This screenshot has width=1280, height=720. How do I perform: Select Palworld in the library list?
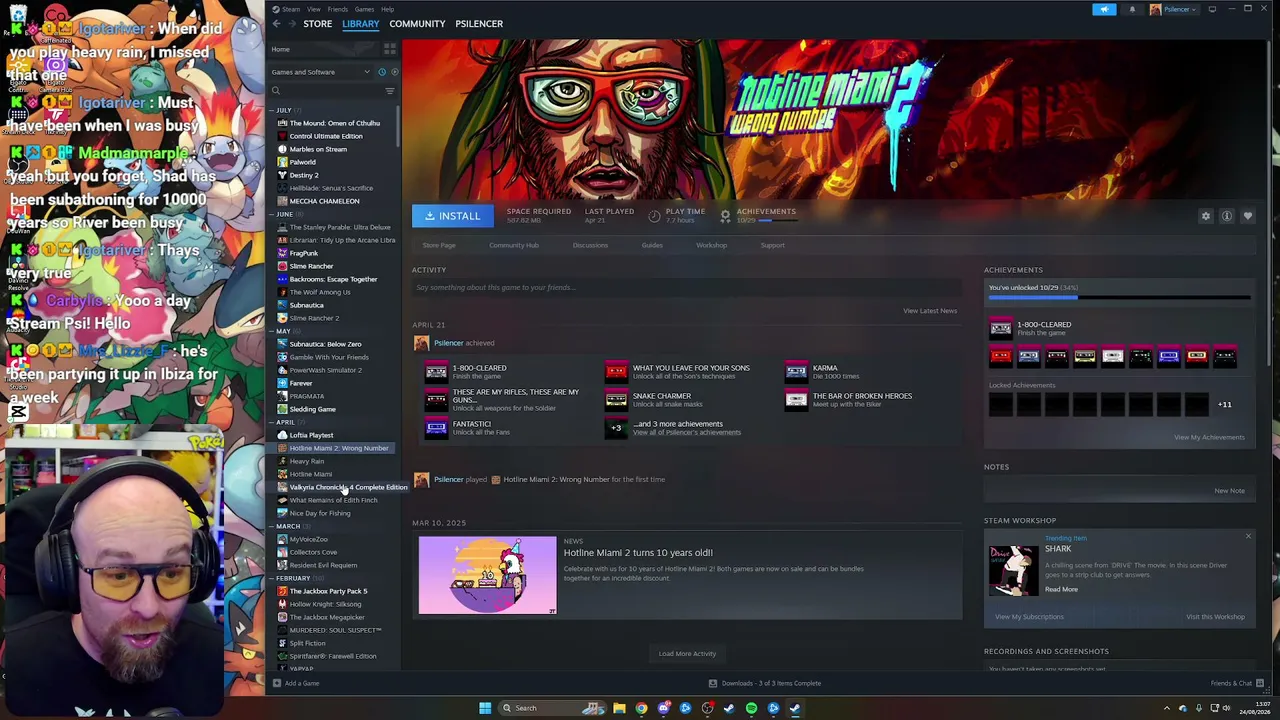[302, 162]
